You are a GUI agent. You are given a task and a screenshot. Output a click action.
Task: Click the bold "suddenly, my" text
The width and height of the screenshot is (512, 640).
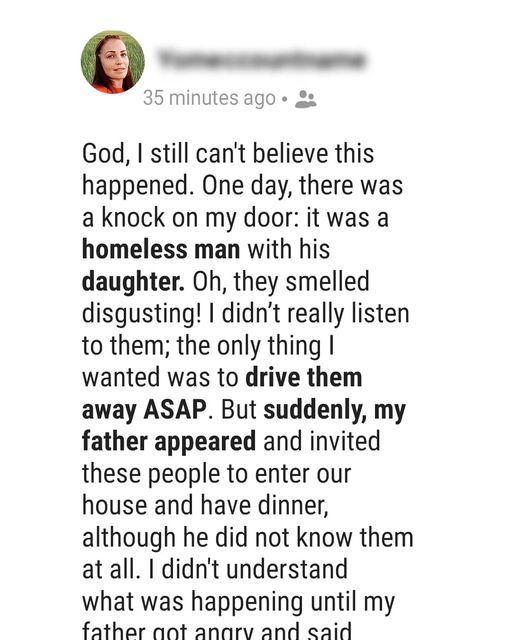point(334,410)
